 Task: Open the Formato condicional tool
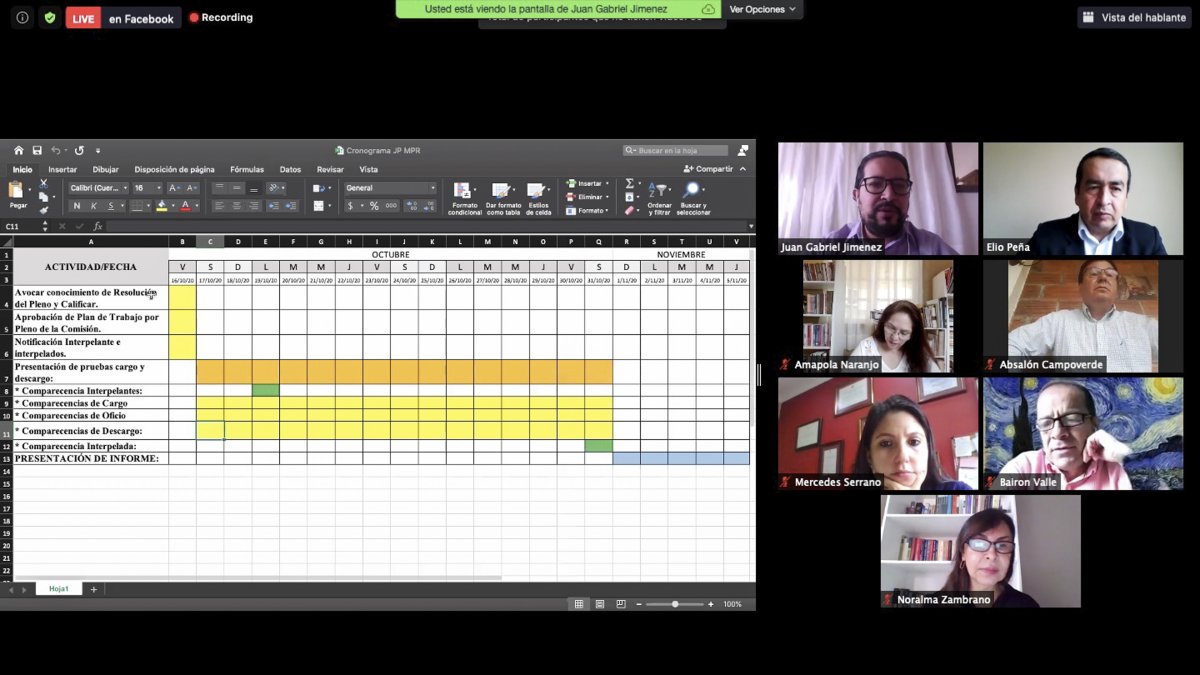pos(464,197)
